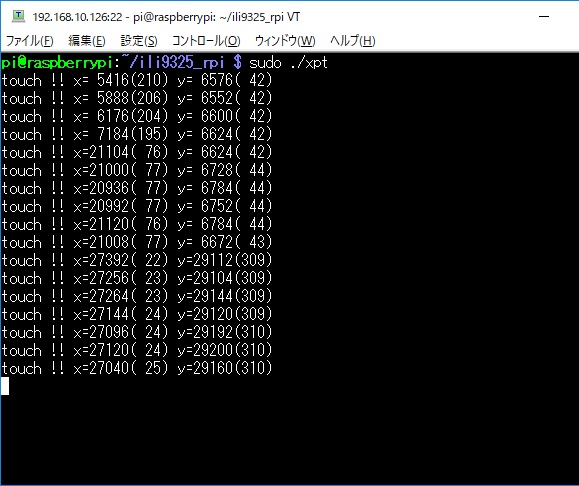Minimize the Tera Term window
Image resolution: width=579 pixels, height=486 pixels.
click(x=544, y=17)
